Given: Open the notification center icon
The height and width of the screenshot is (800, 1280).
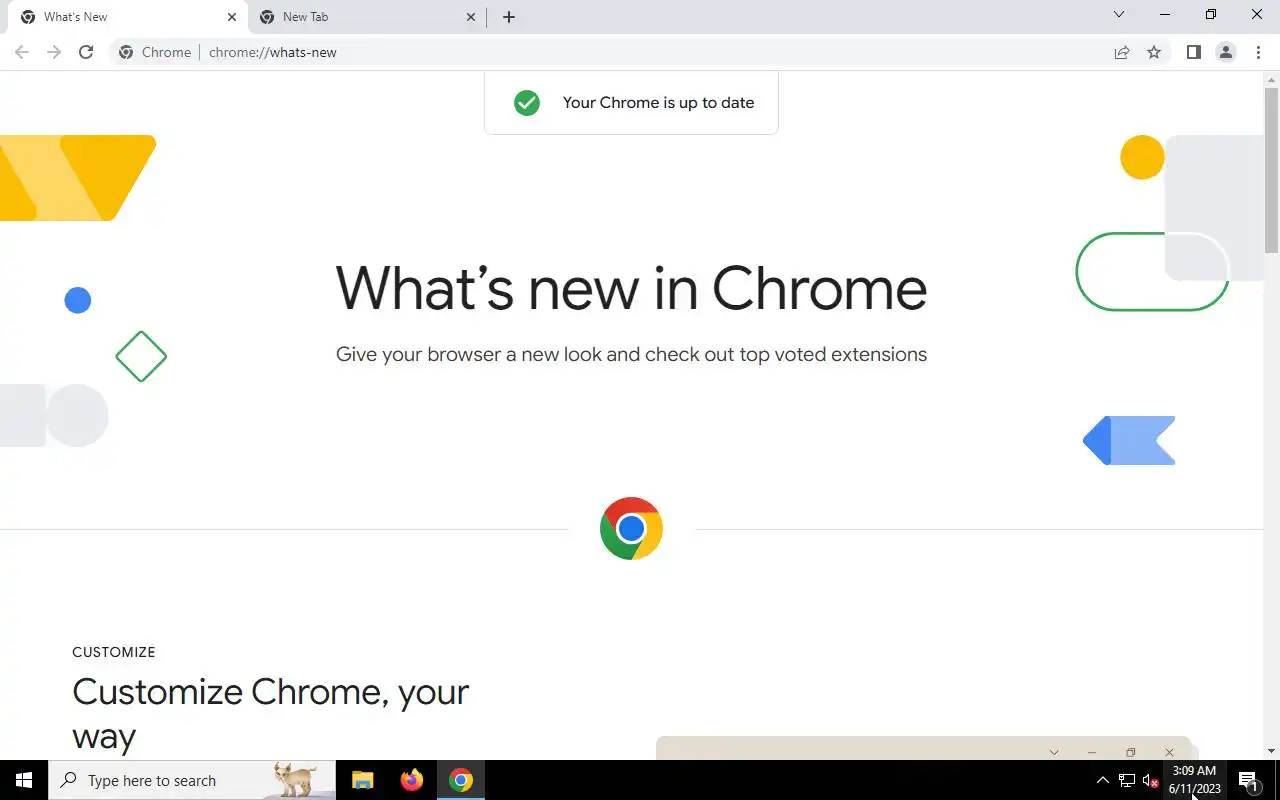Looking at the screenshot, I should [x=1247, y=780].
